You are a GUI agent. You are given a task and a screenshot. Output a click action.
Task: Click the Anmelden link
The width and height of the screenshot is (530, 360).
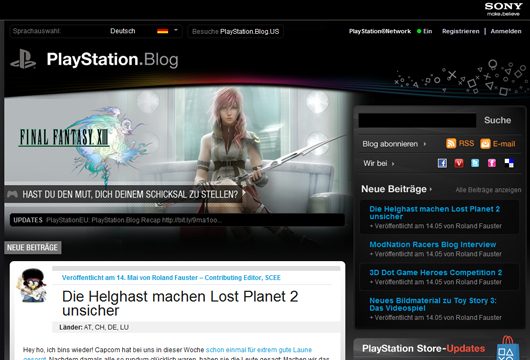[x=506, y=31]
